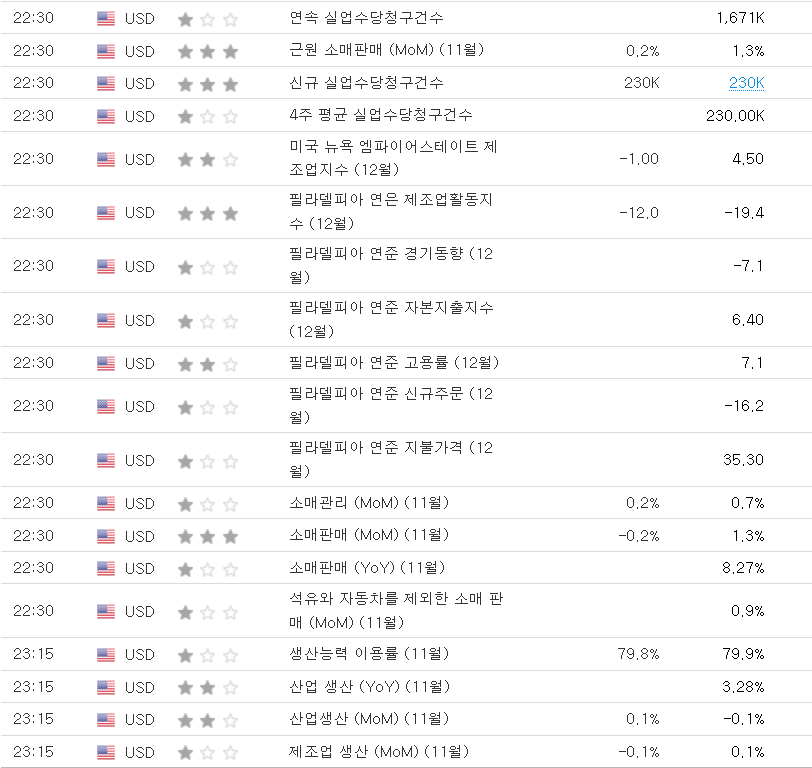Click the US flag beside 연속 실업수당청구건수
This screenshot has height=768, width=812.
(x=106, y=18)
